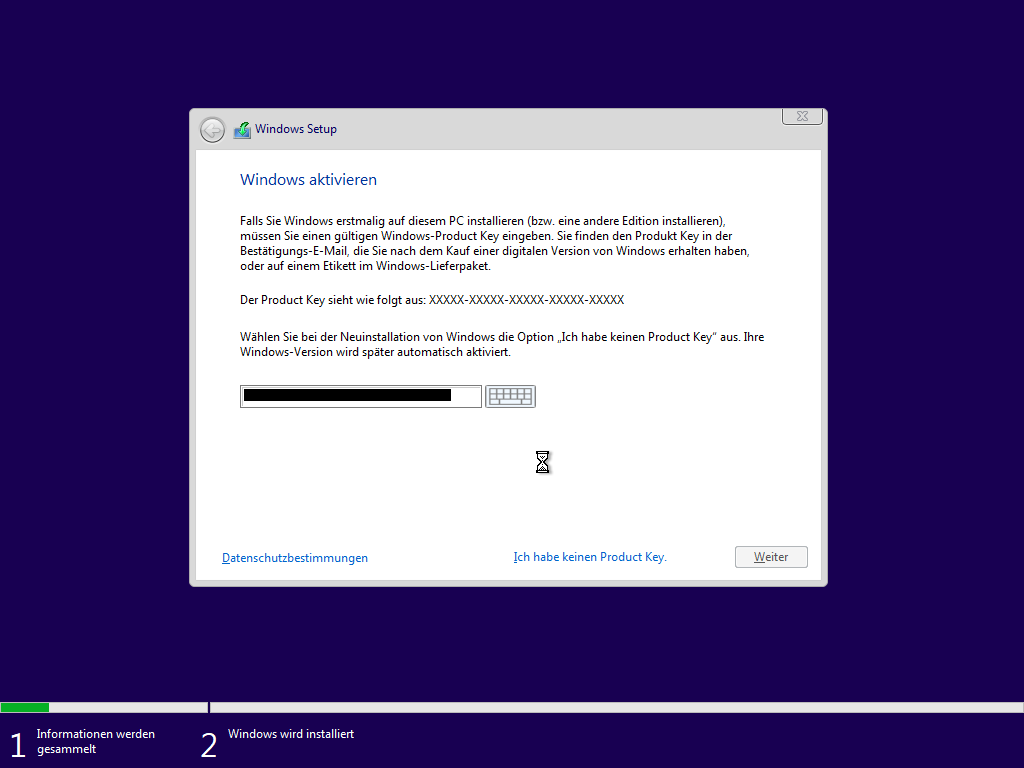Image resolution: width=1024 pixels, height=768 pixels.
Task: Go back with the round arrow button
Action: [x=212, y=130]
